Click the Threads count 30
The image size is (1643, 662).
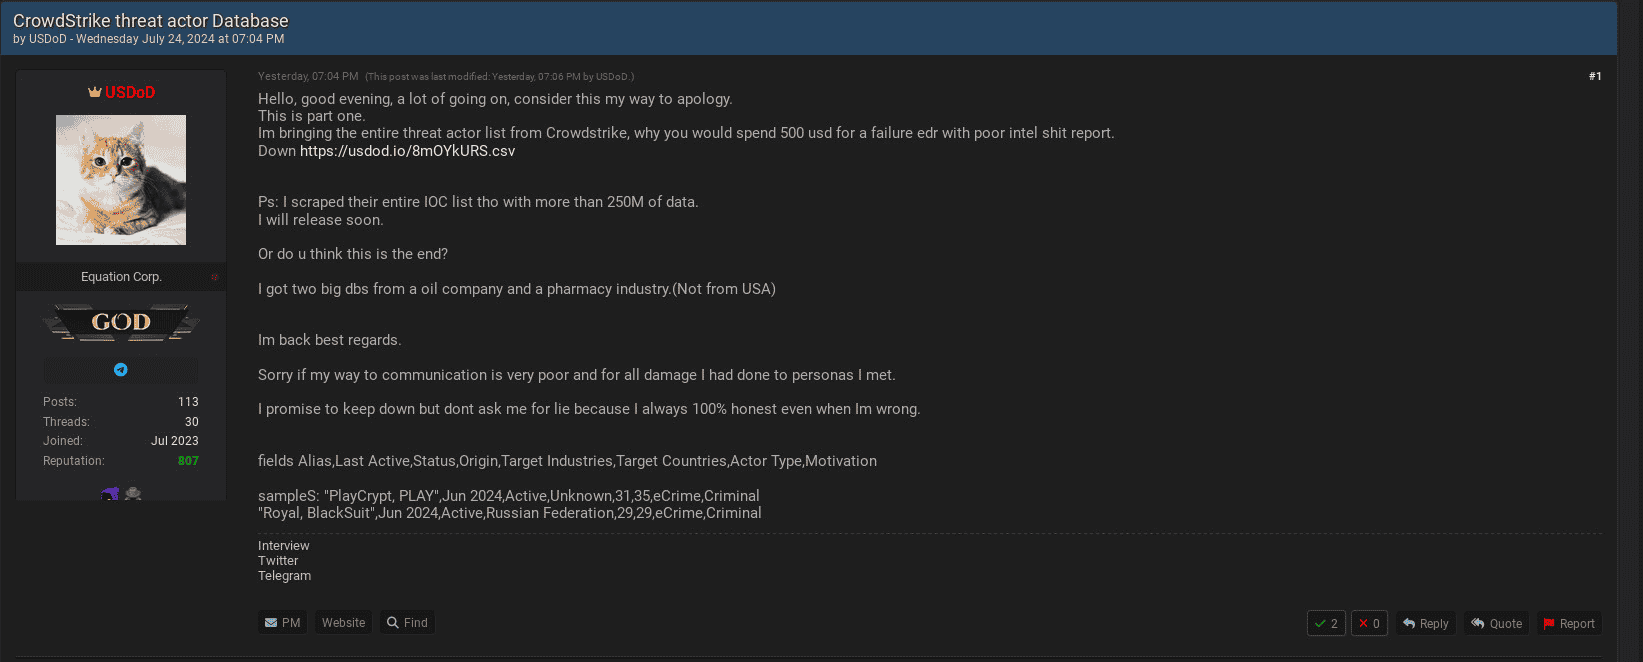click(x=192, y=422)
